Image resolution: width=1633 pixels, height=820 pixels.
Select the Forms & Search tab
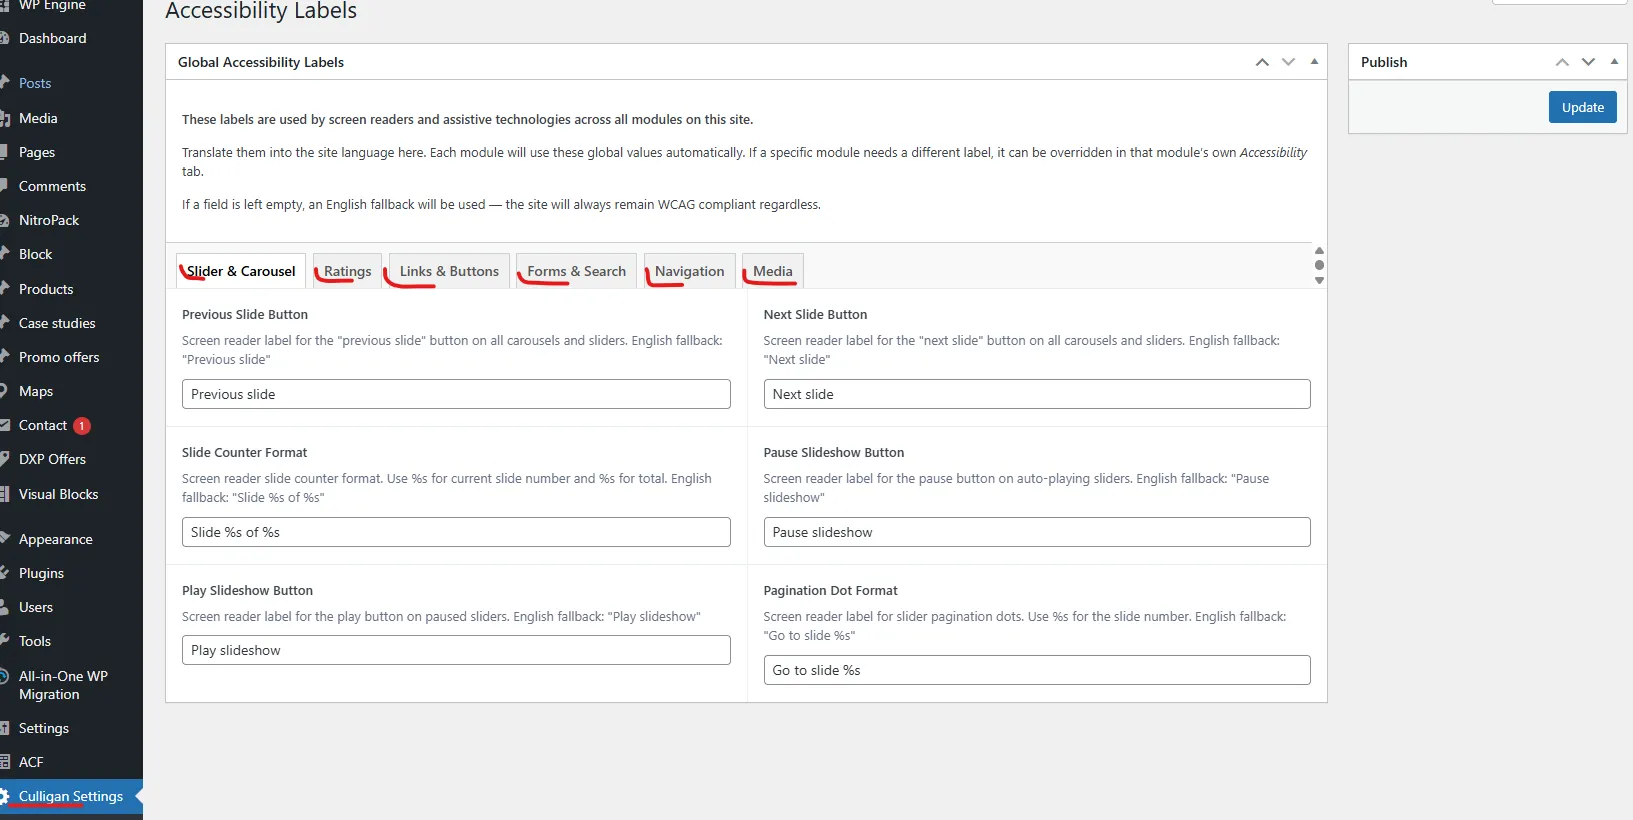pos(576,271)
